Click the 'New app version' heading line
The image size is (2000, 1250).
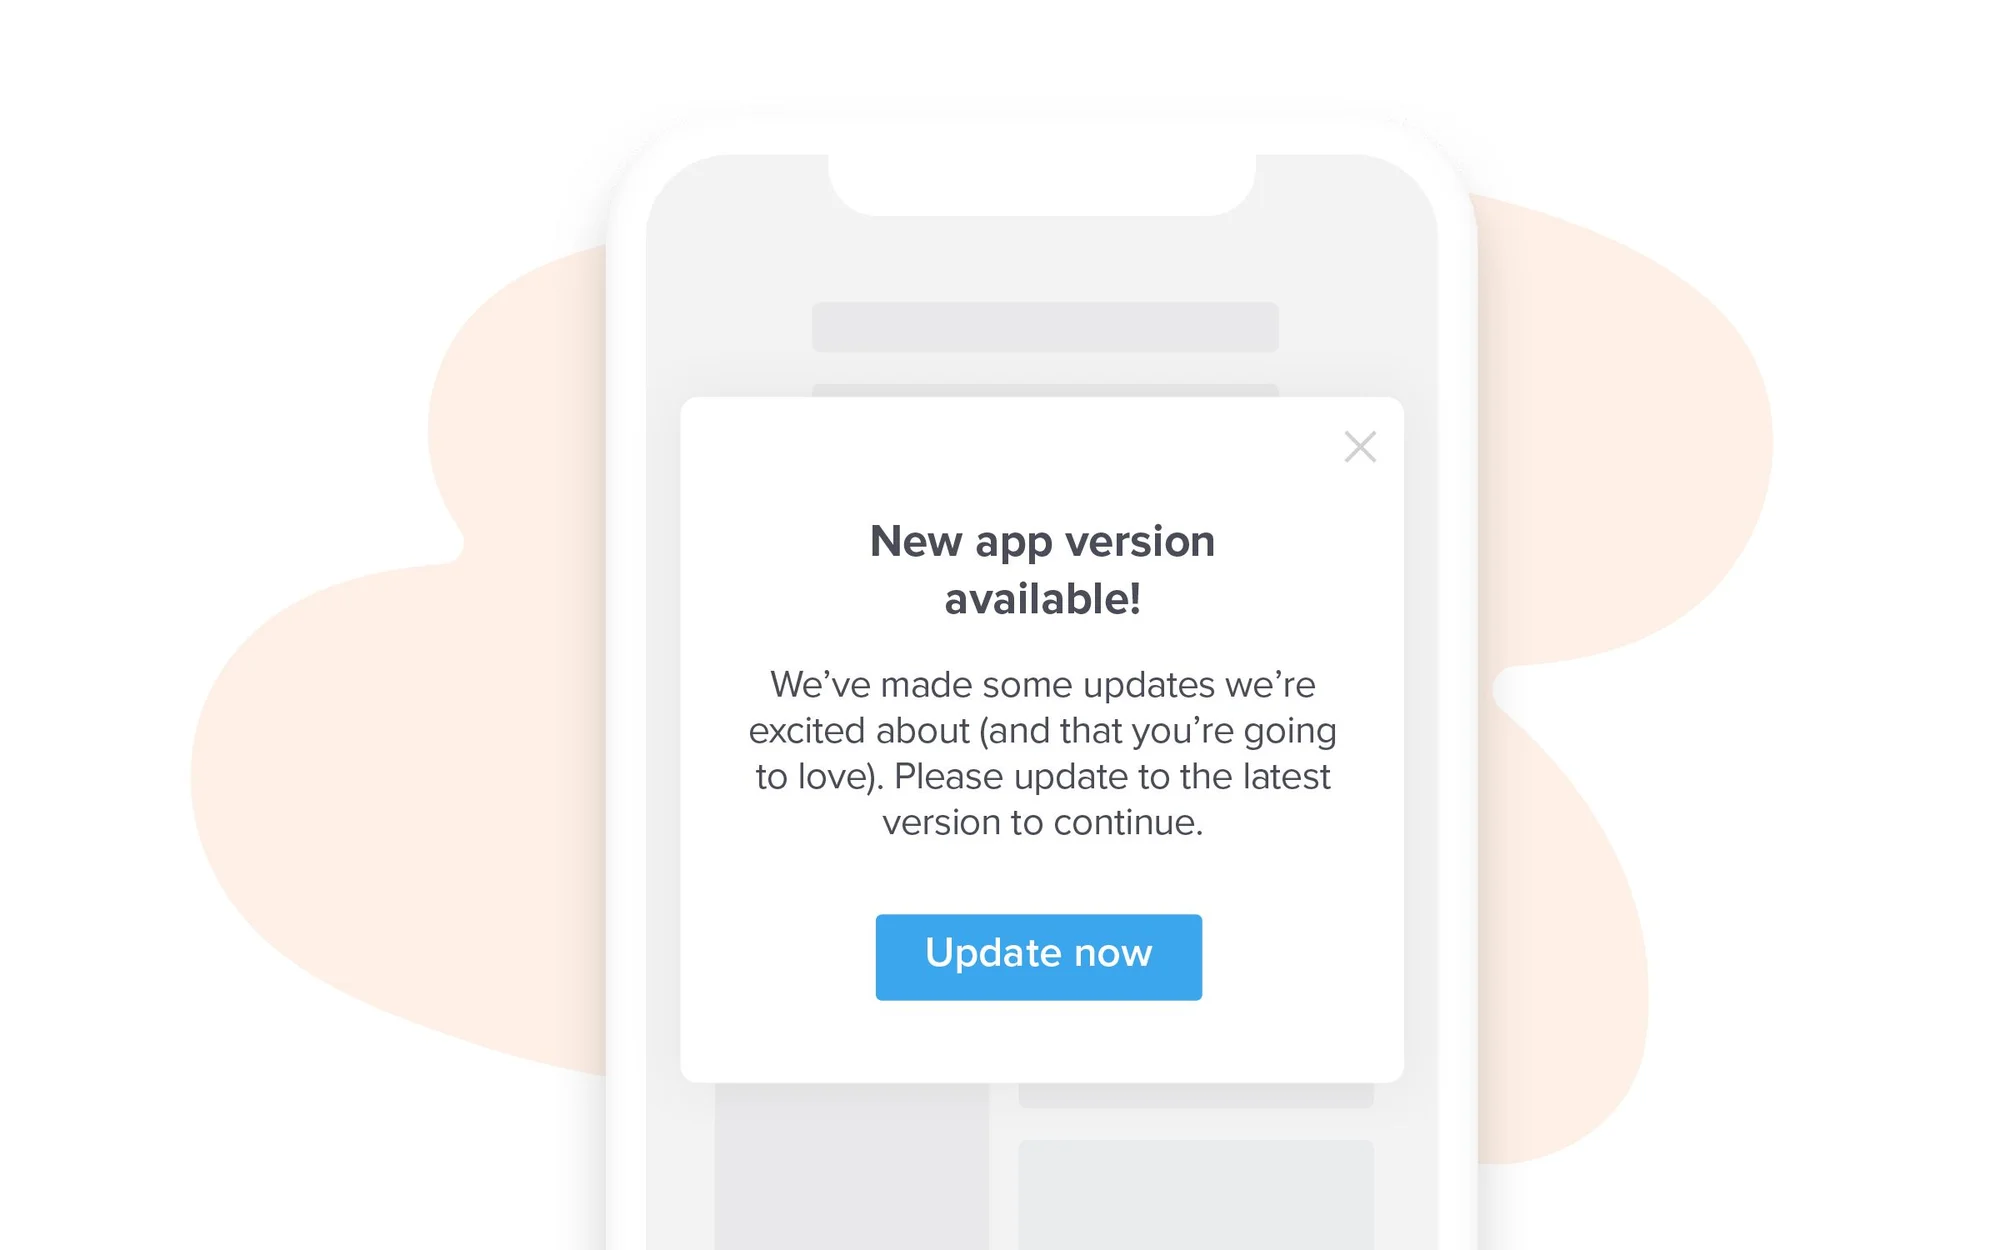(x=1042, y=541)
